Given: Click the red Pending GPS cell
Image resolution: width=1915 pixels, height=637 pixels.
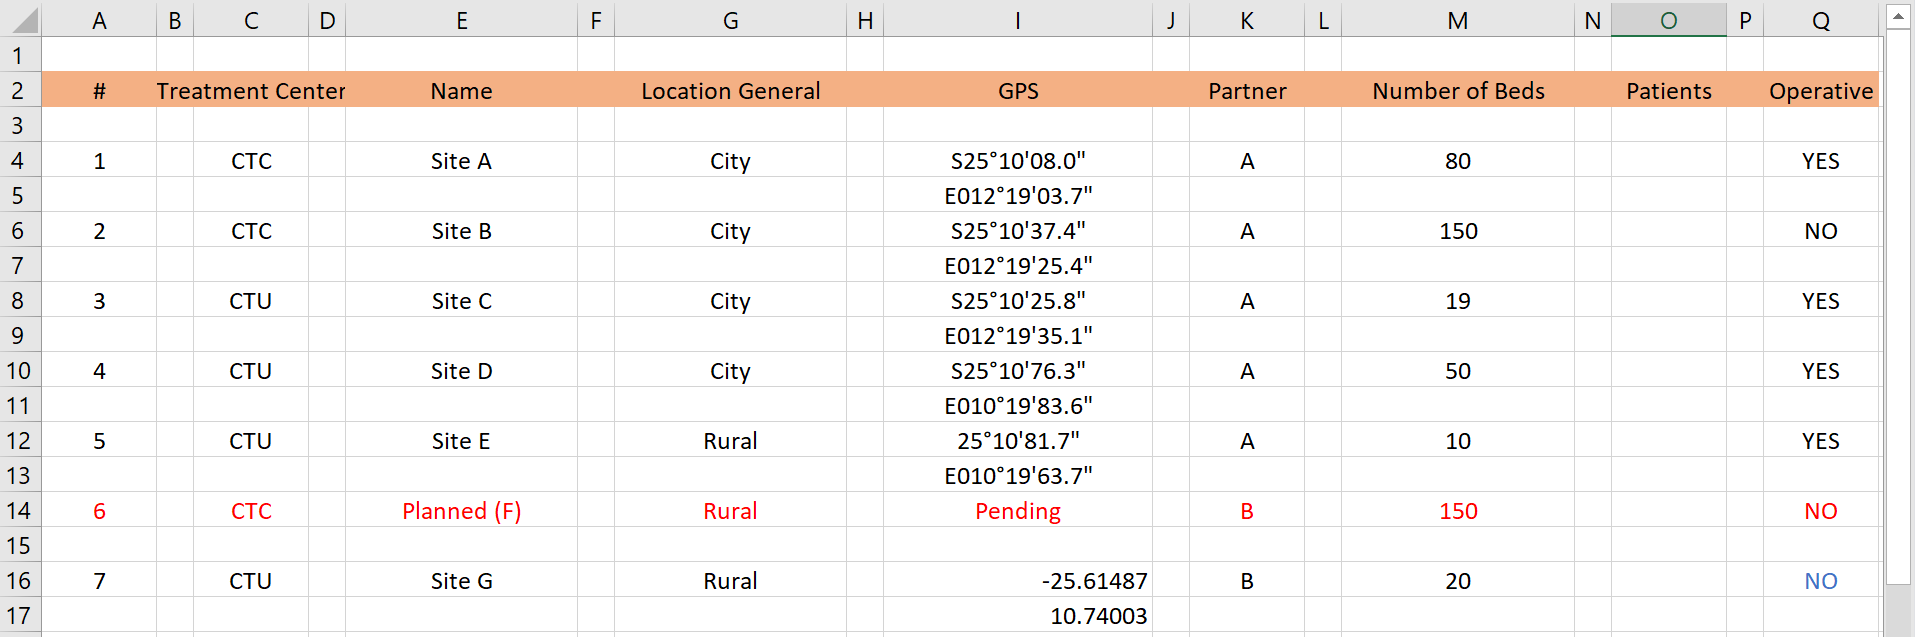Looking at the screenshot, I should pos(1018,511).
